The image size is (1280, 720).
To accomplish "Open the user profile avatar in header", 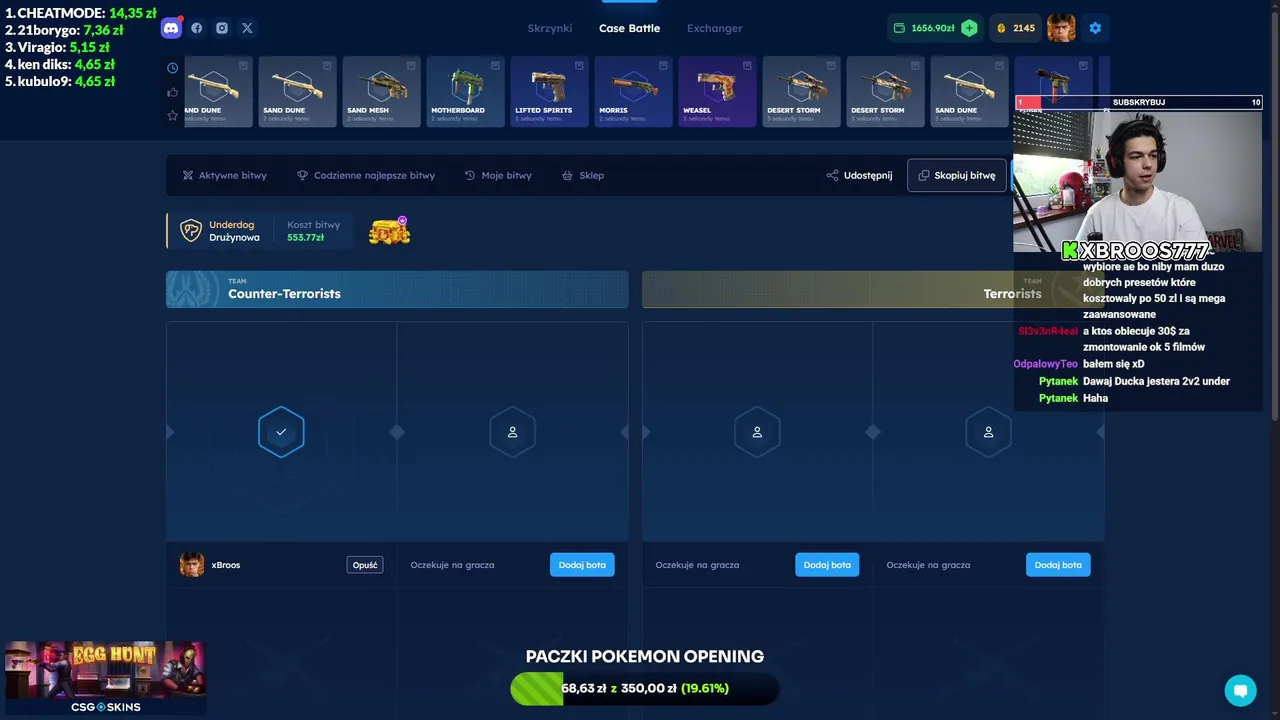I will click(x=1061, y=28).
